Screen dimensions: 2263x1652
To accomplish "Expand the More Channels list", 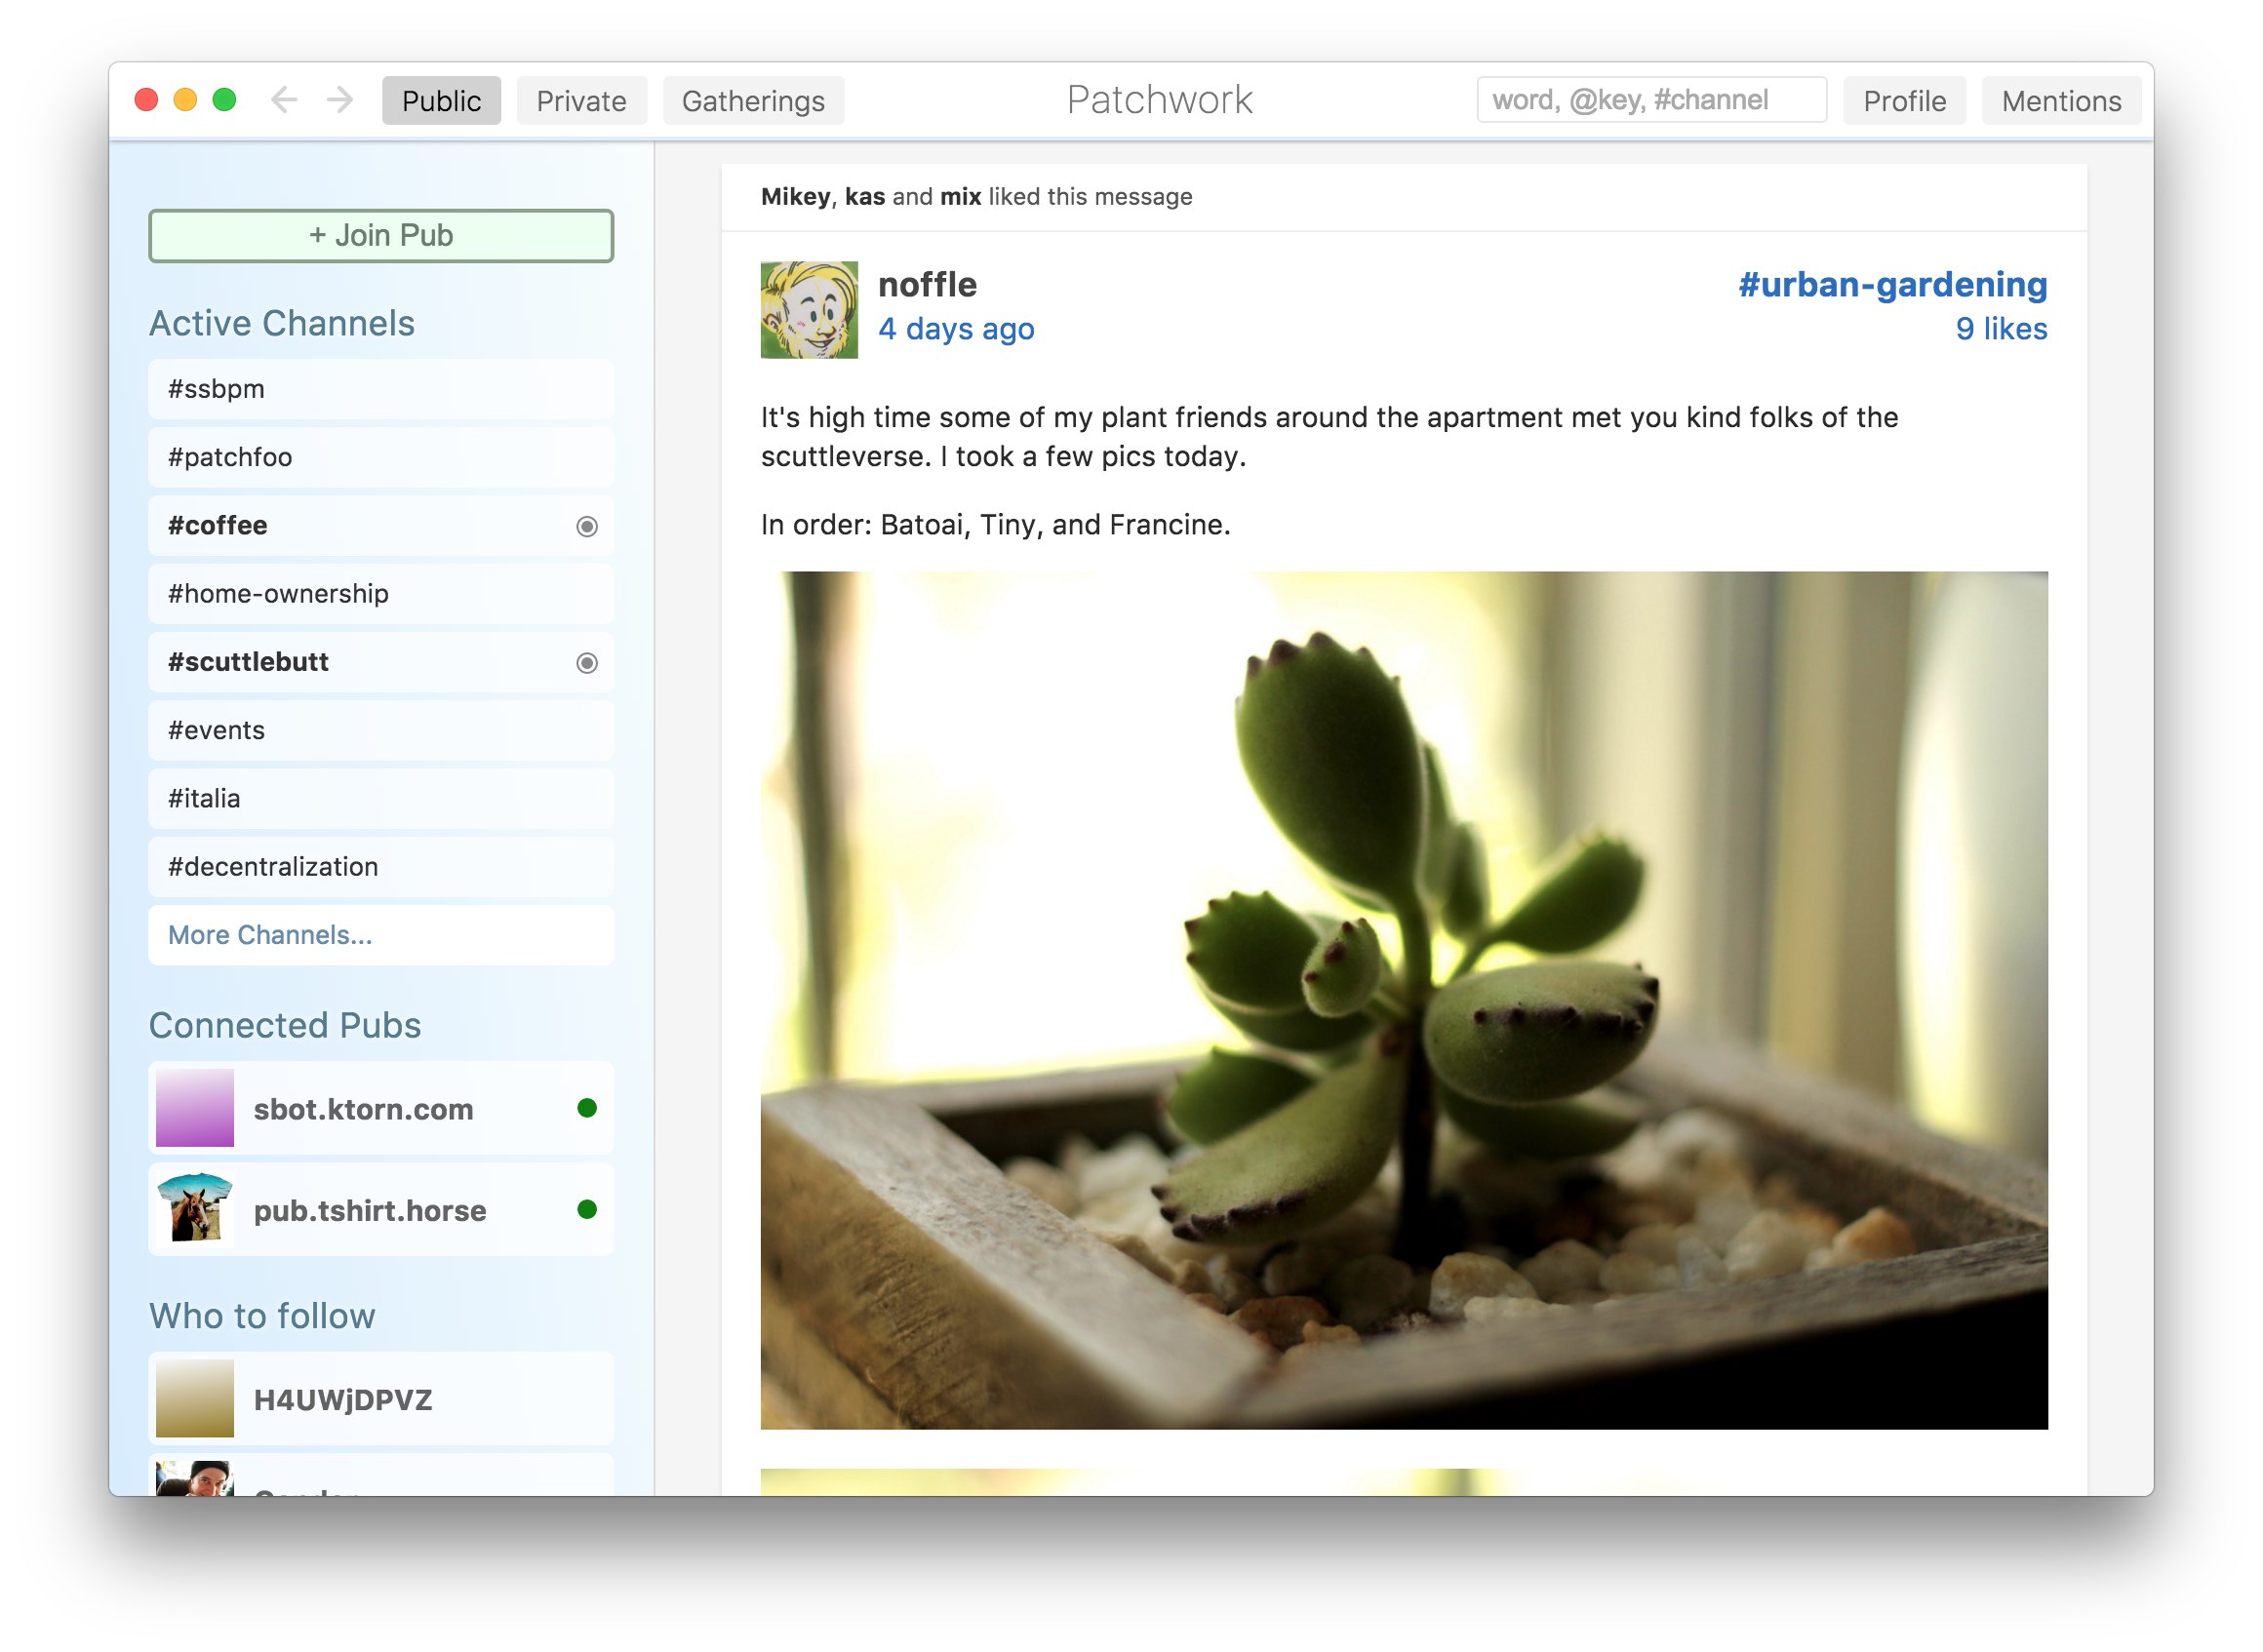I will [x=269, y=935].
